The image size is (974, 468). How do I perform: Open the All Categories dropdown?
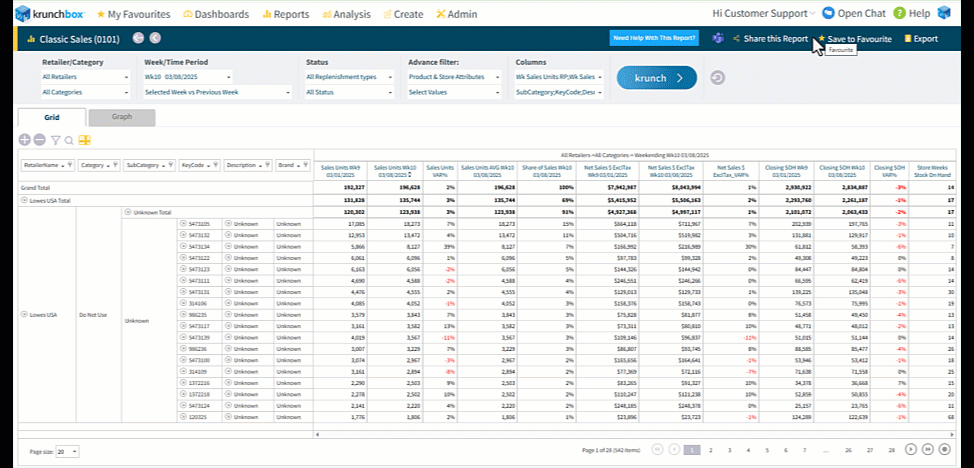pyautogui.click(x=85, y=93)
